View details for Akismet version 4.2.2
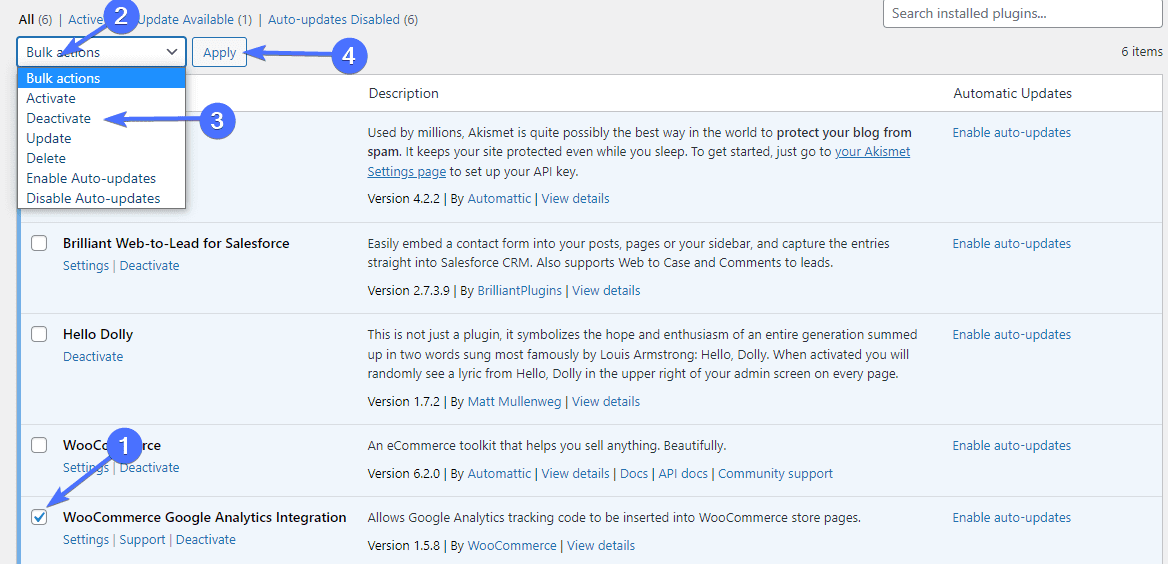Viewport: 1168px width, 564px height. click(x=575, y=199)
